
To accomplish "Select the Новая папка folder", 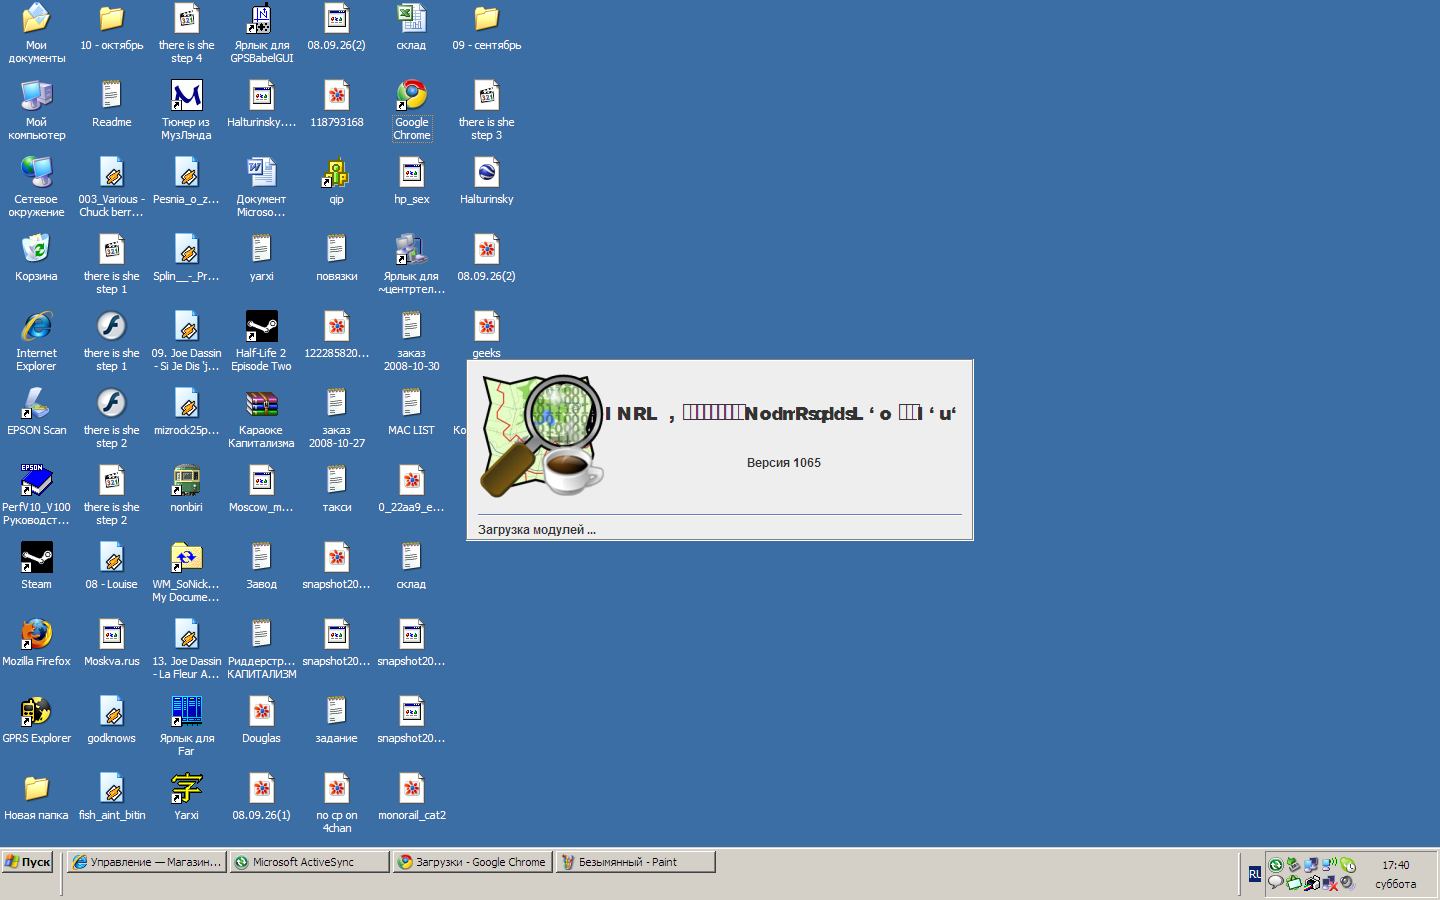I will tap(37, 789).
